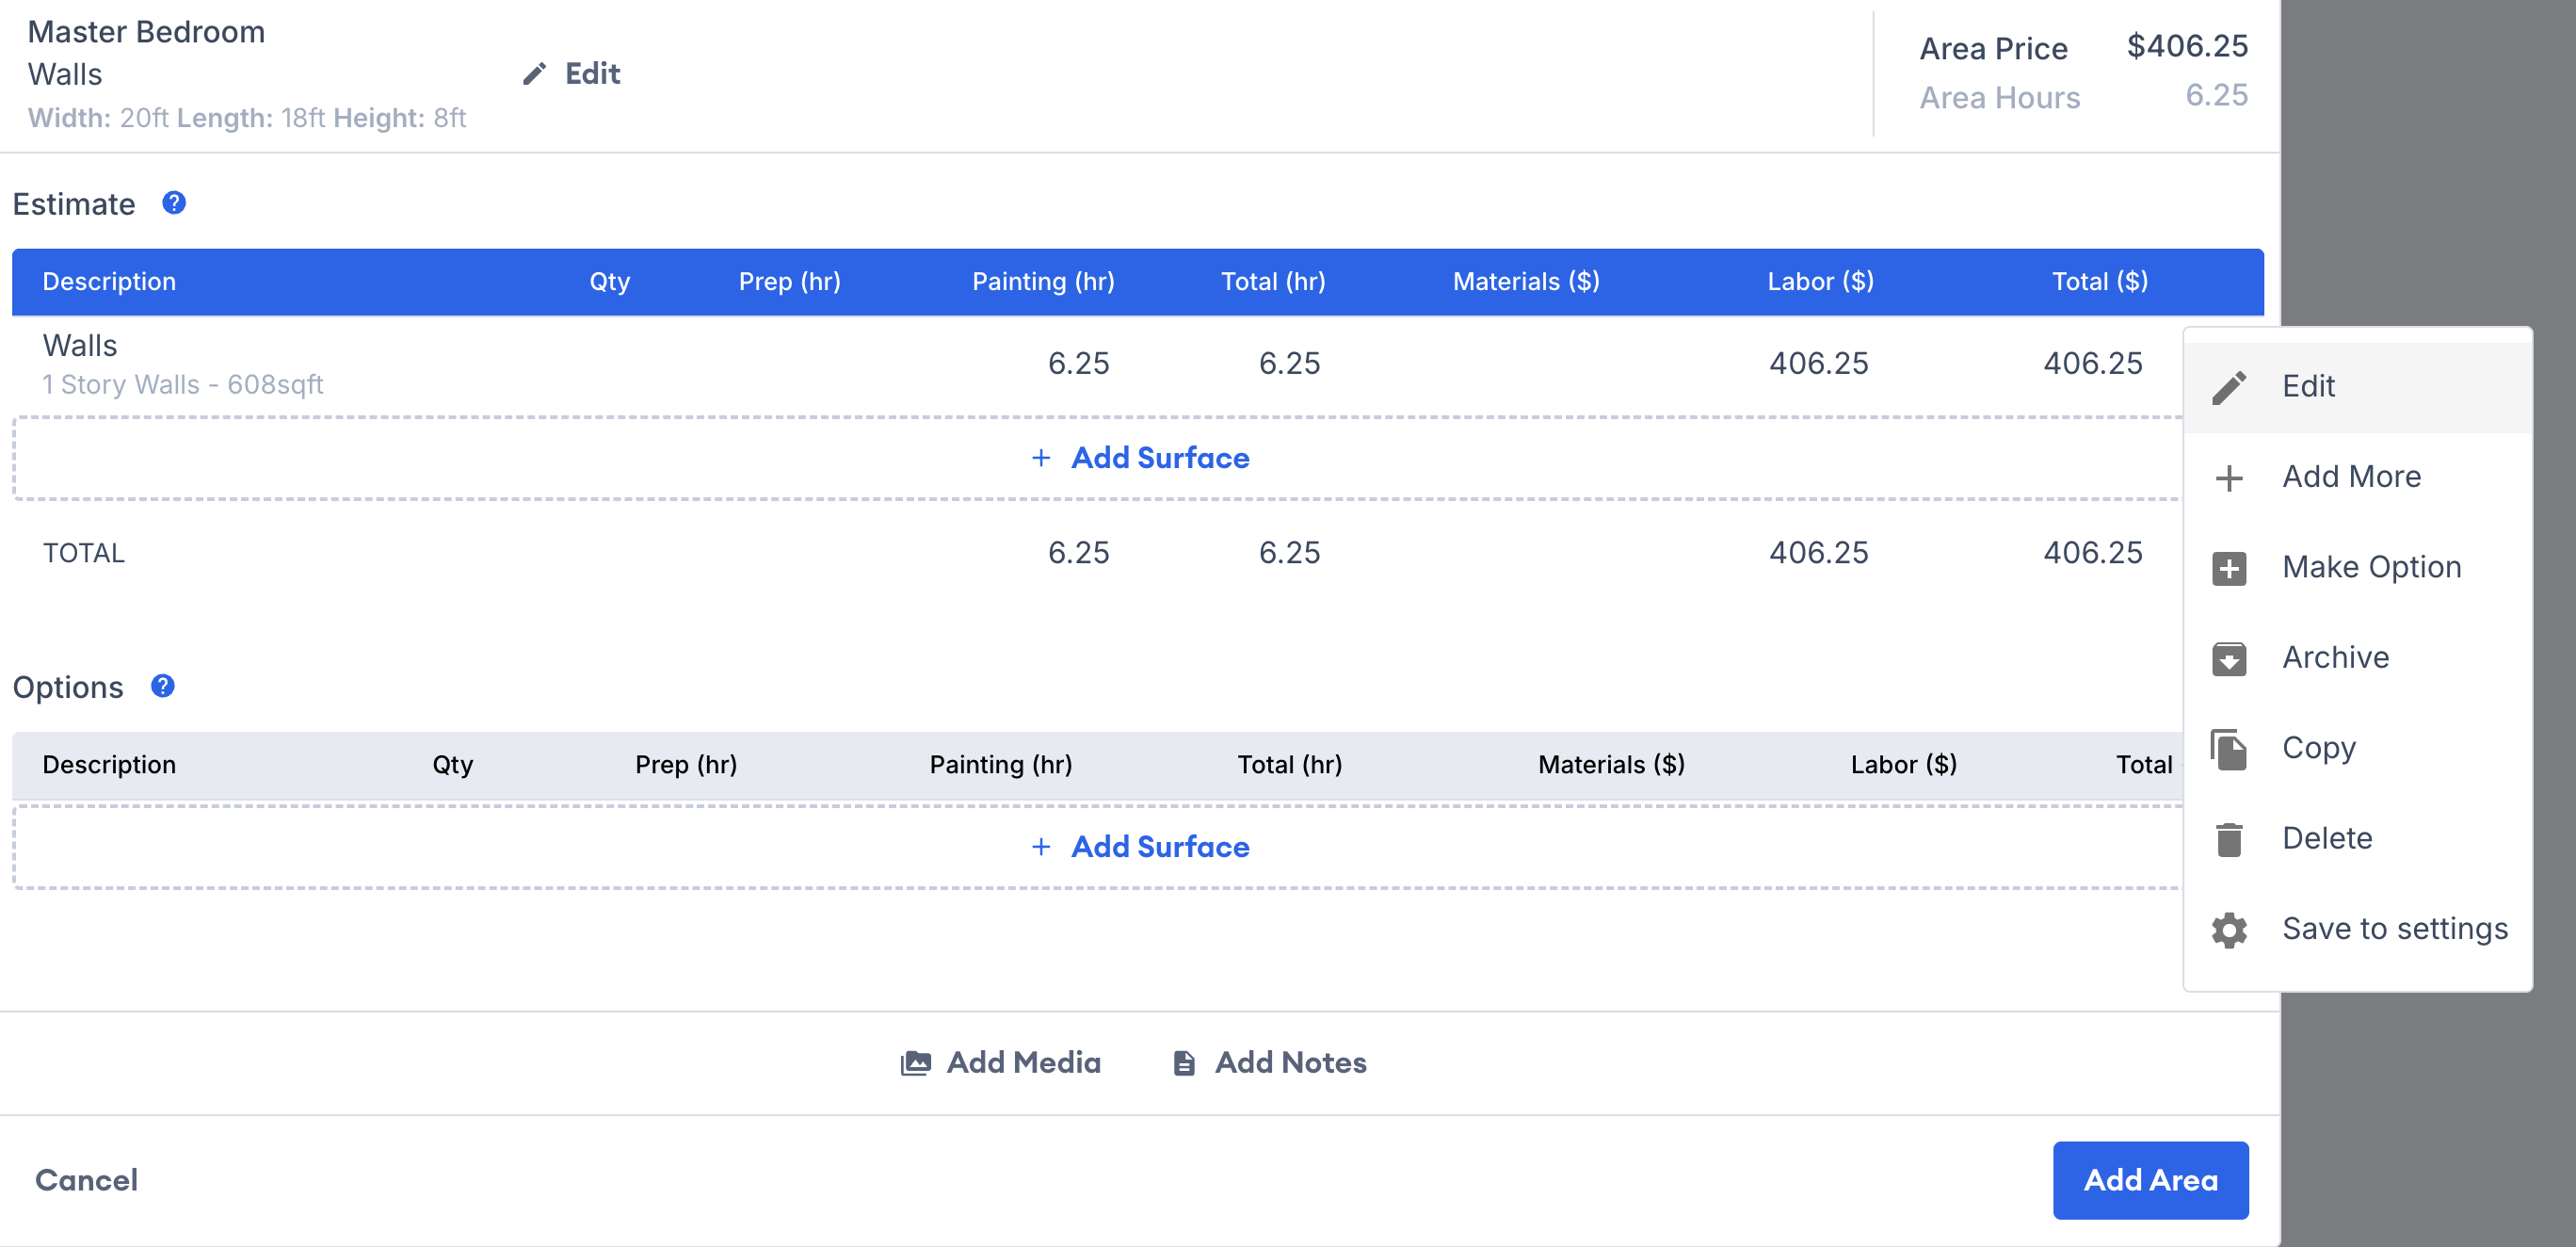
Task: Click the Area Hours value 6.25
Action: pyautogui.click(x=2216, y=95)
